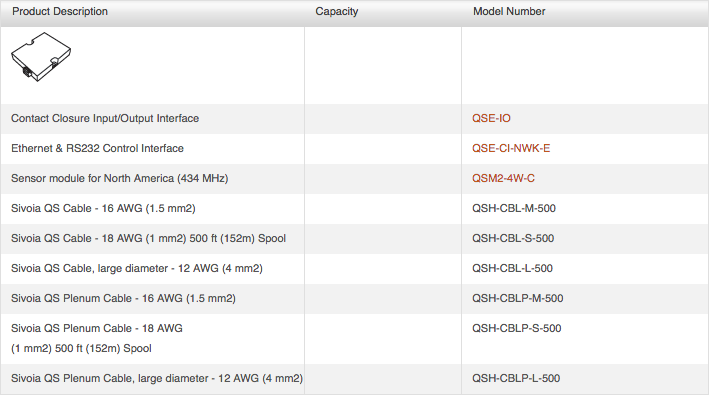Click the Capacity column header
Viewport: 709px width, 395px height.
point(336,11)
